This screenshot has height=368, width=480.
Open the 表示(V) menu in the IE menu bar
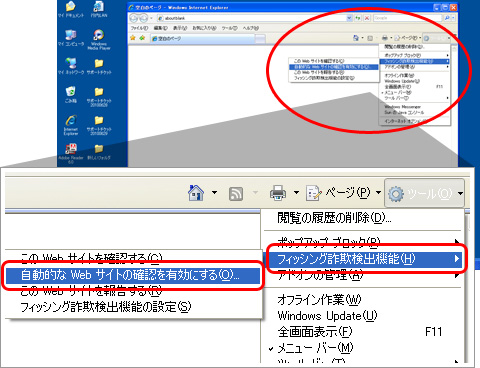(x=180, y=28)
